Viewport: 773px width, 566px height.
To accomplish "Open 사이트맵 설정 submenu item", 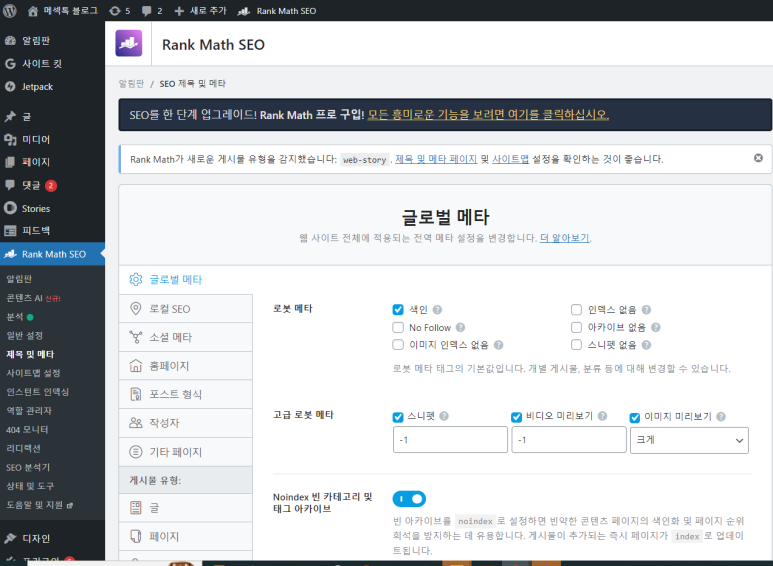I will pyautogui.click(x=33, y=373).
